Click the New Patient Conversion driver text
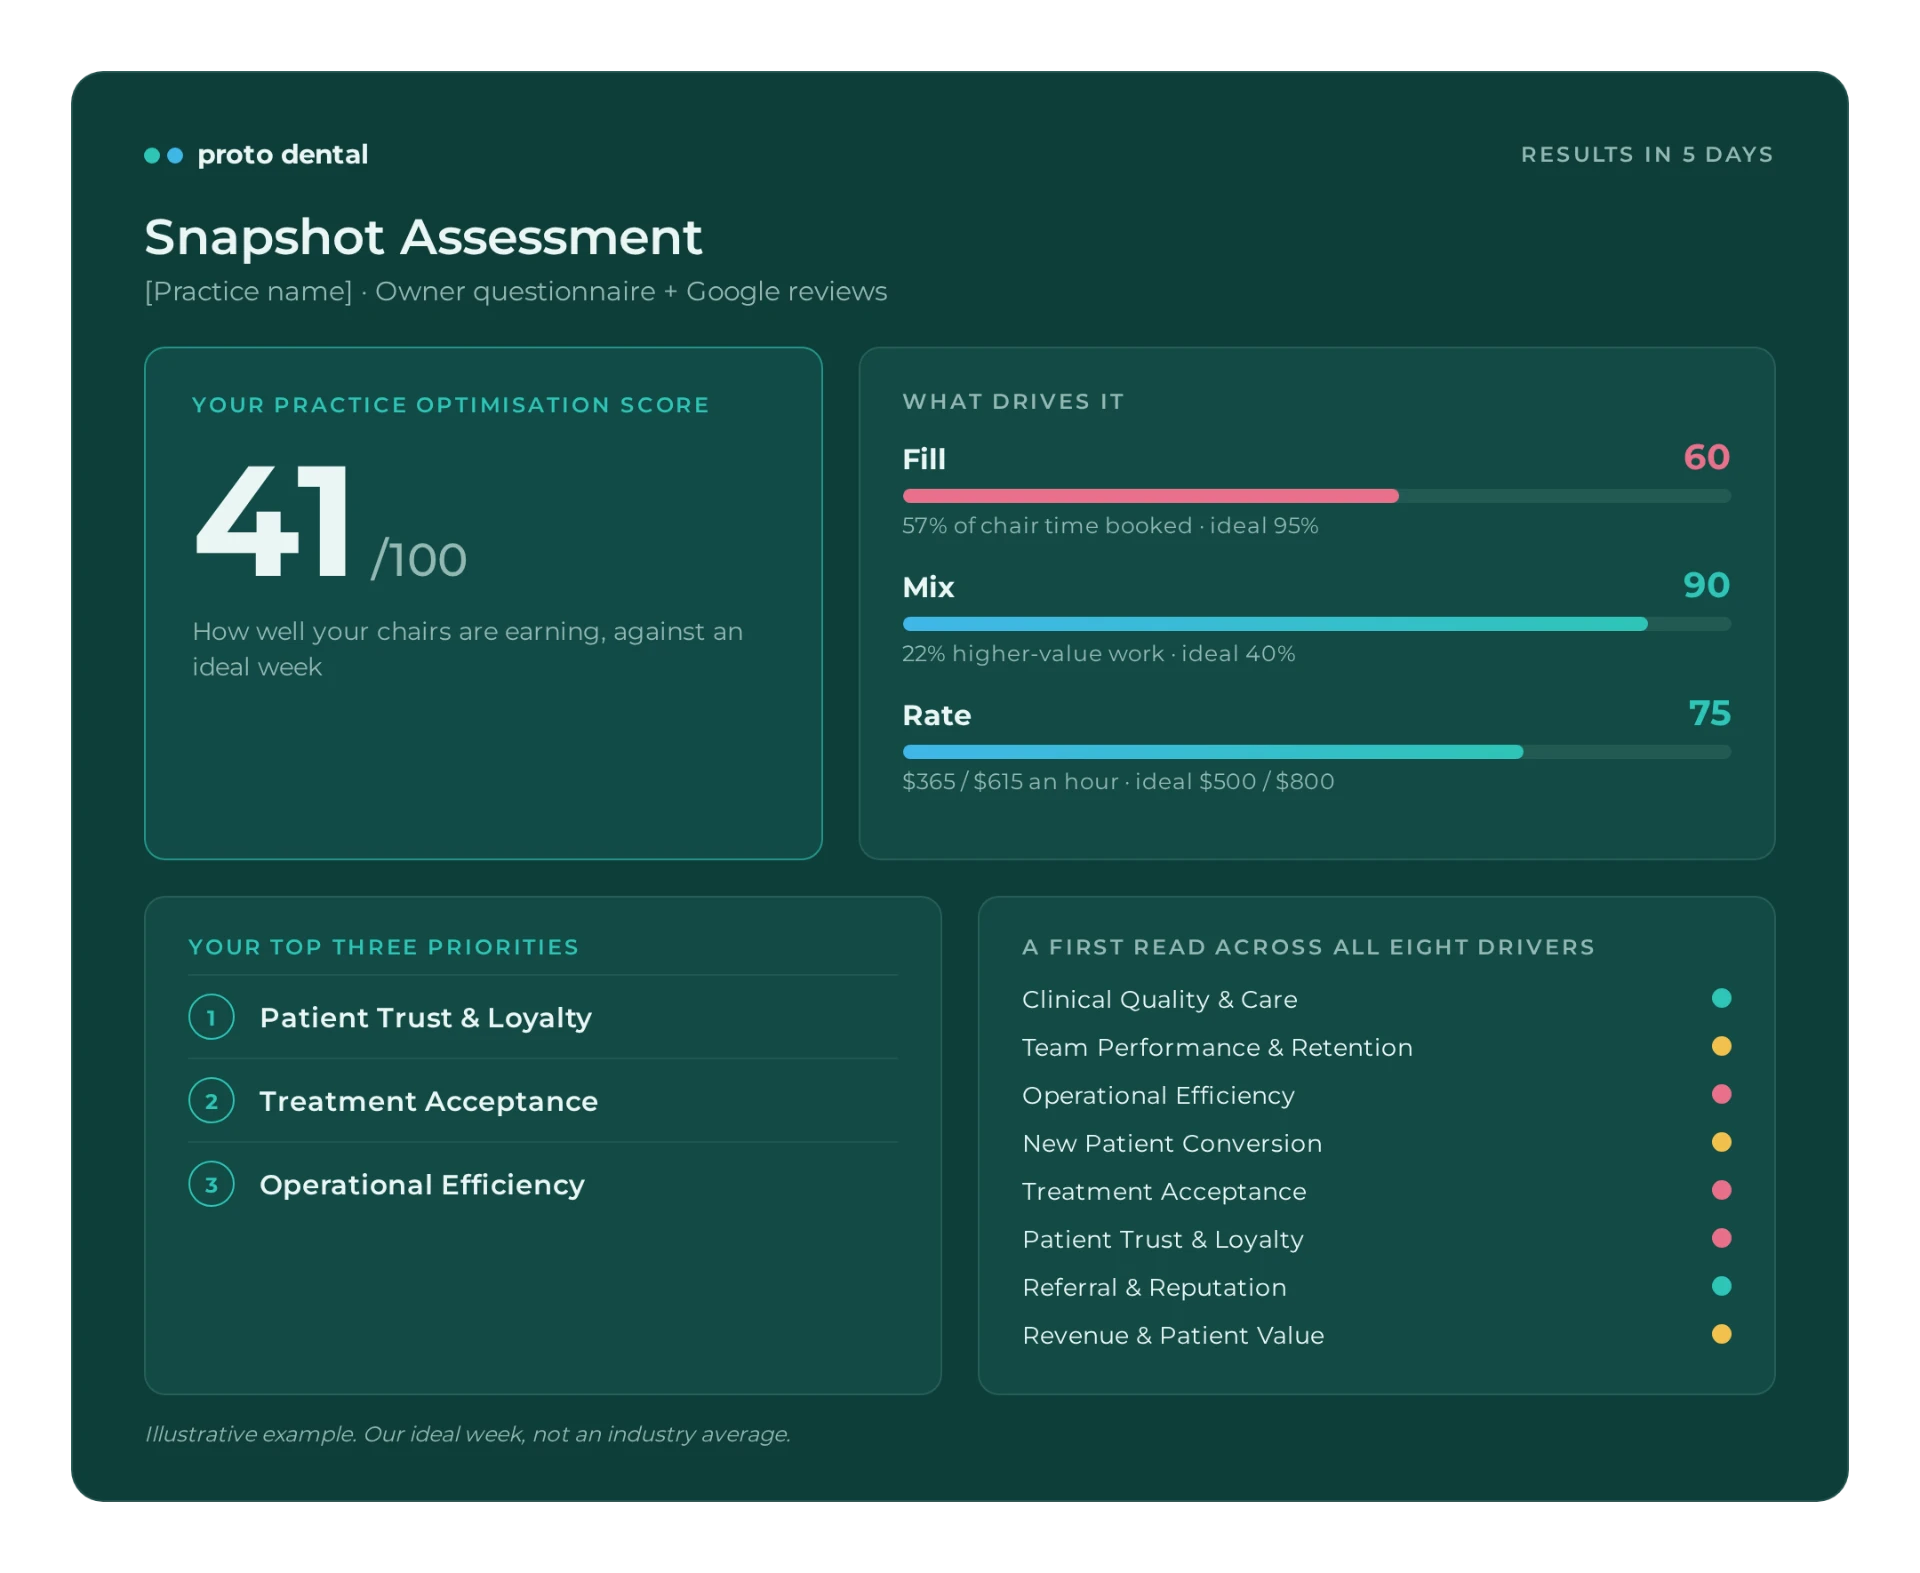 point(1172,1143)
